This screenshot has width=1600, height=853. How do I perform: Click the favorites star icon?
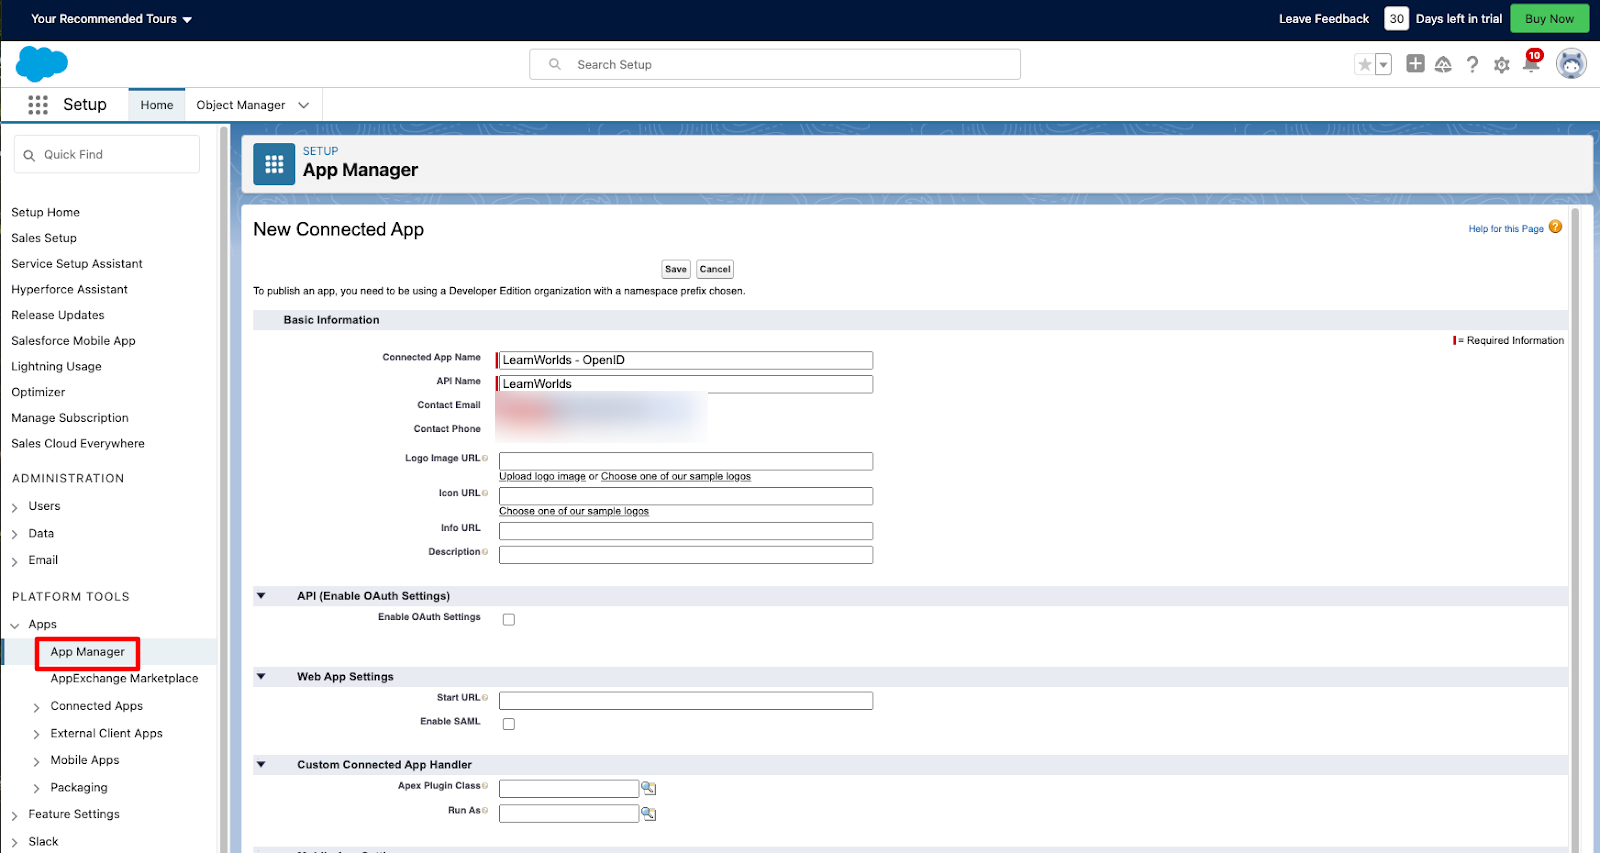(1364, 65)
